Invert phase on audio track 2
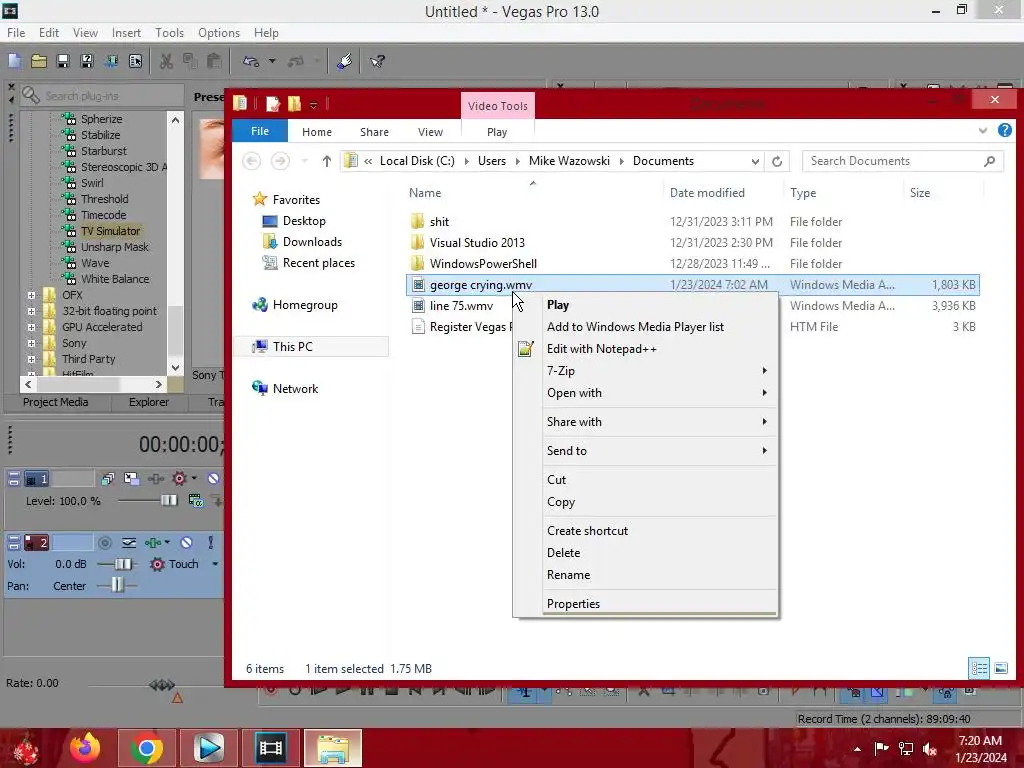The height and width of the screenshot is (768, 1024). coord(129,543)
